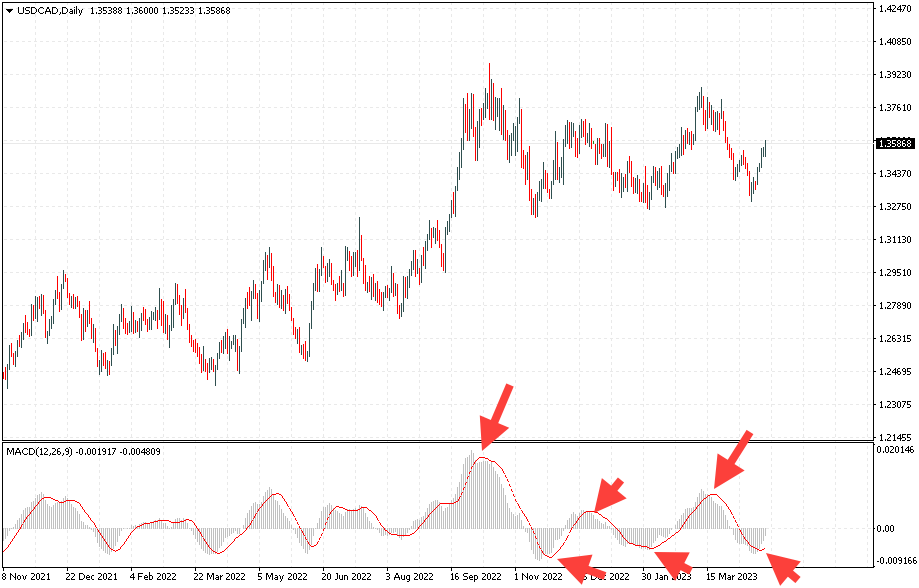Select the OHLC values 1.35388 1.36000 1.35233 1.35868
Image resolution: width=919 pixels, height=588 pixels.
click(160, 11)
